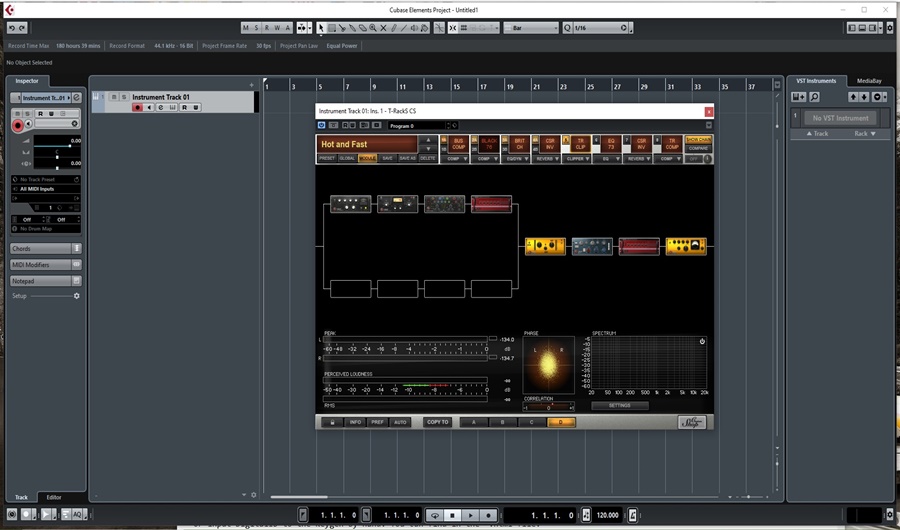Click the COMPARE button in T-RackS
This screenshot has width=900, height=530.
pos(698,148)
